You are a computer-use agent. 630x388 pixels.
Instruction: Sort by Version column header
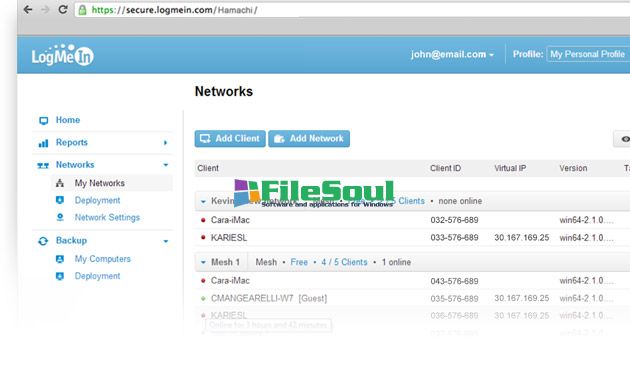pyautogui.click(x=573, y=168)
